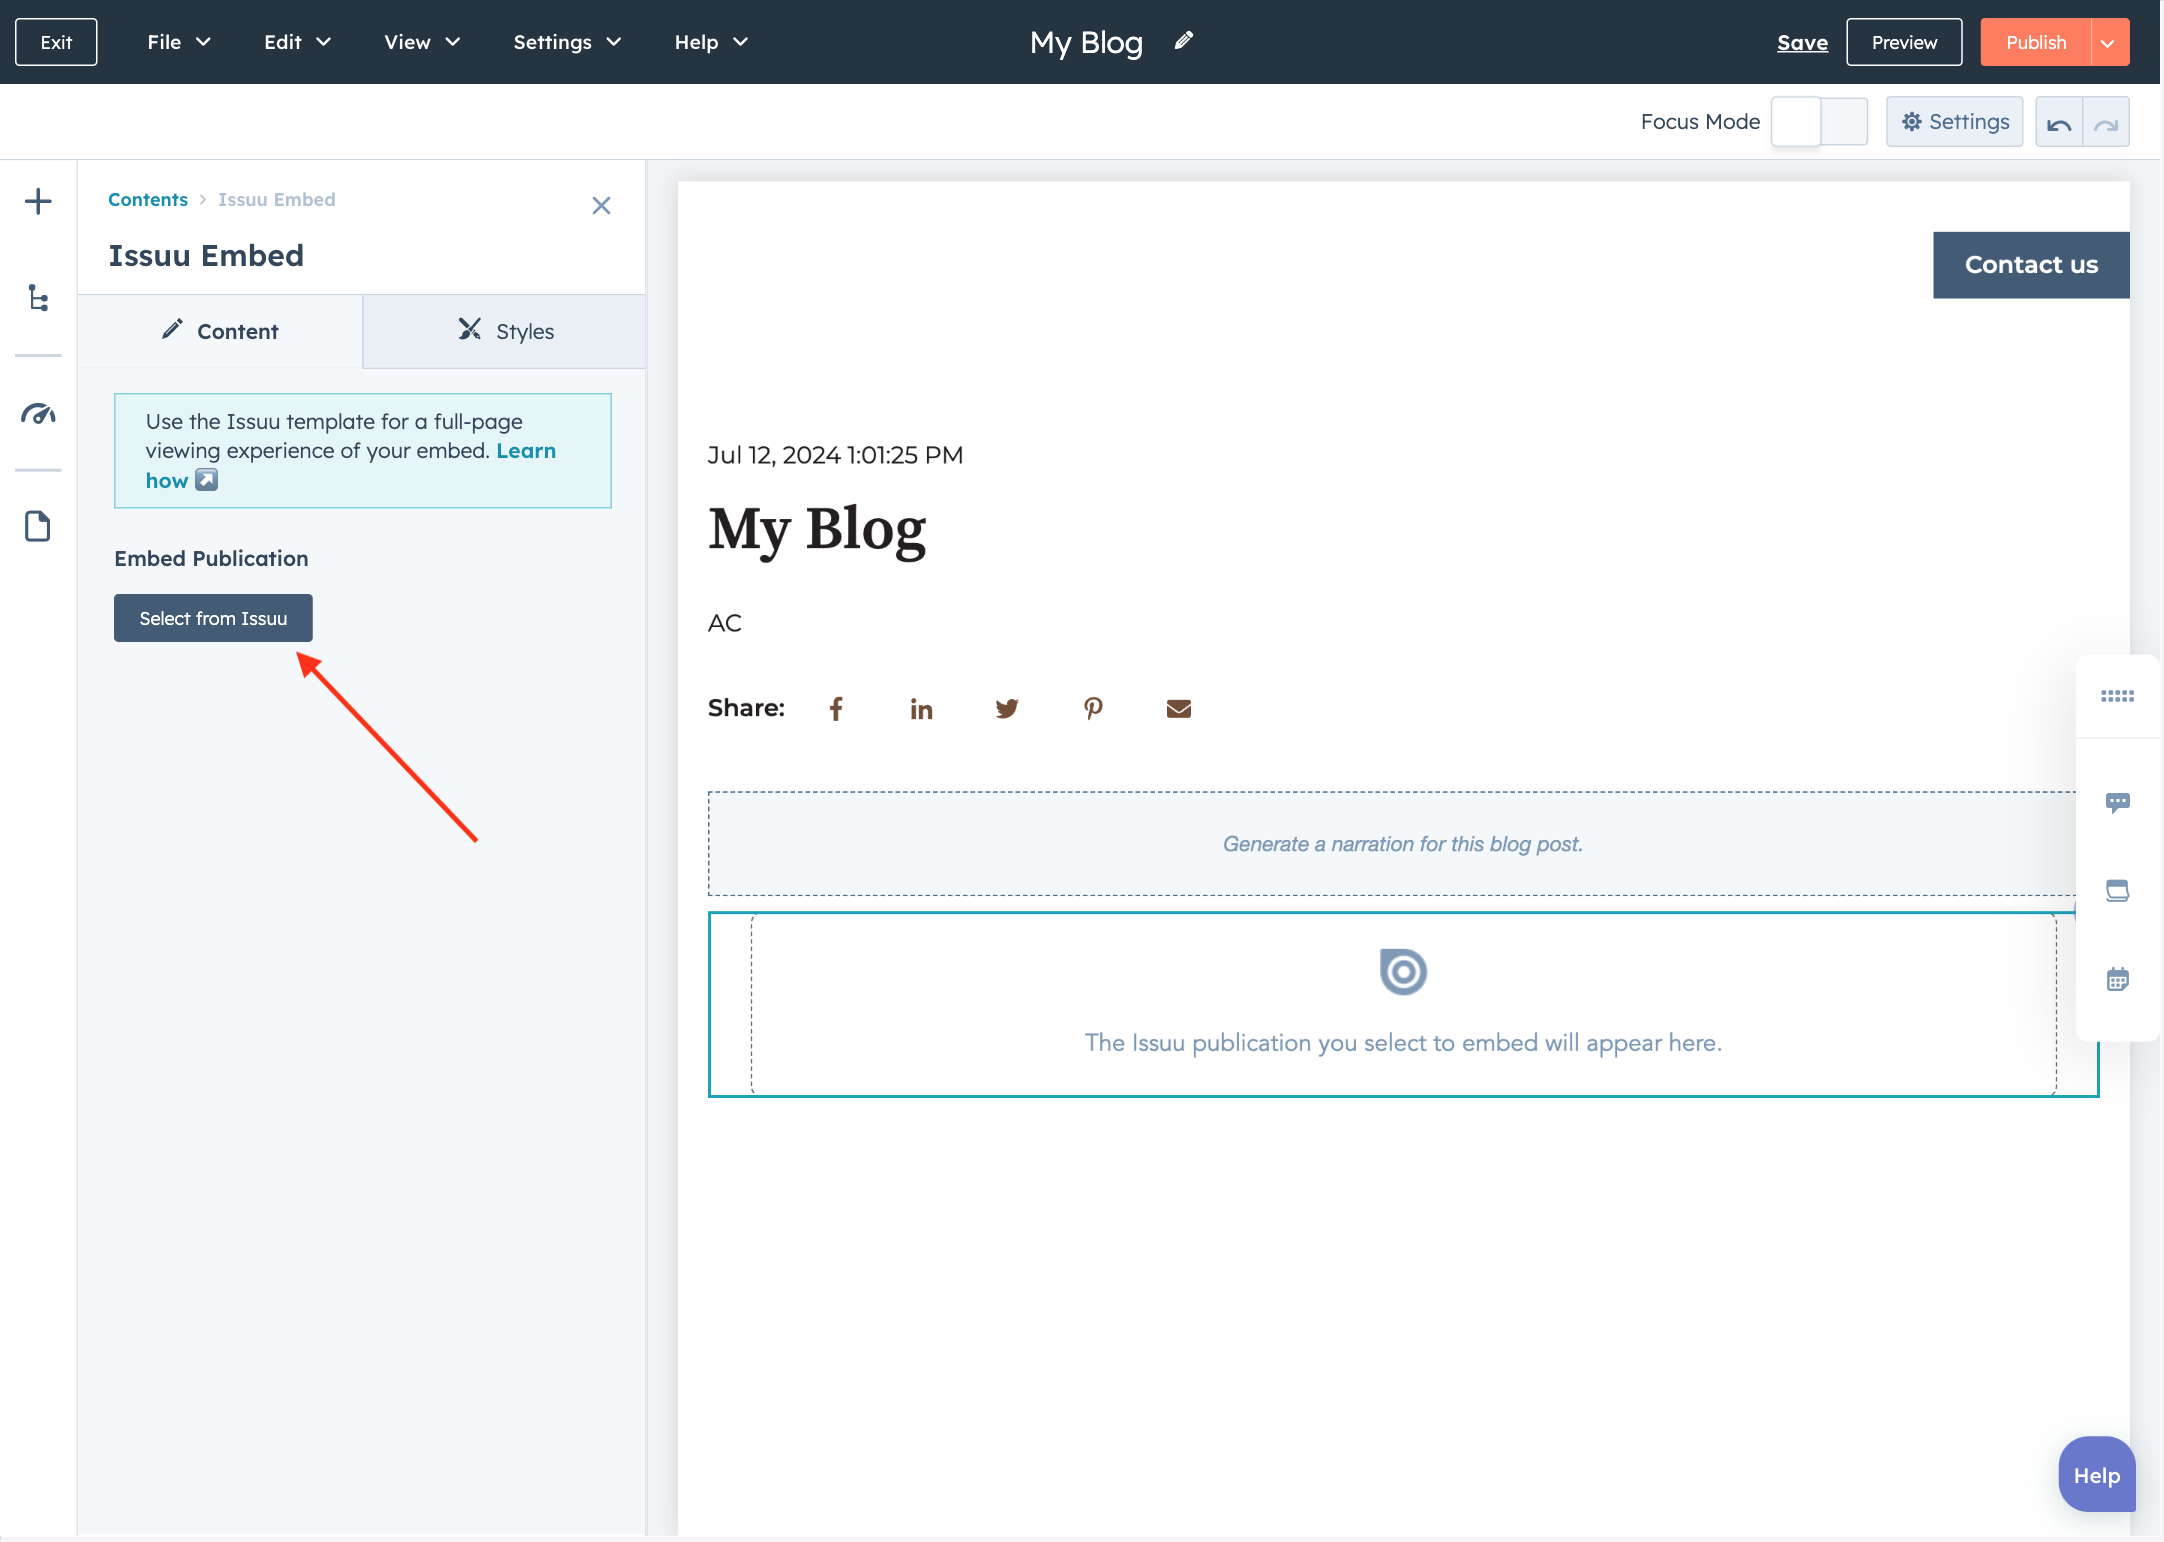Open the Help menu
This screenshot has width=2164, height=1542.
711,42
